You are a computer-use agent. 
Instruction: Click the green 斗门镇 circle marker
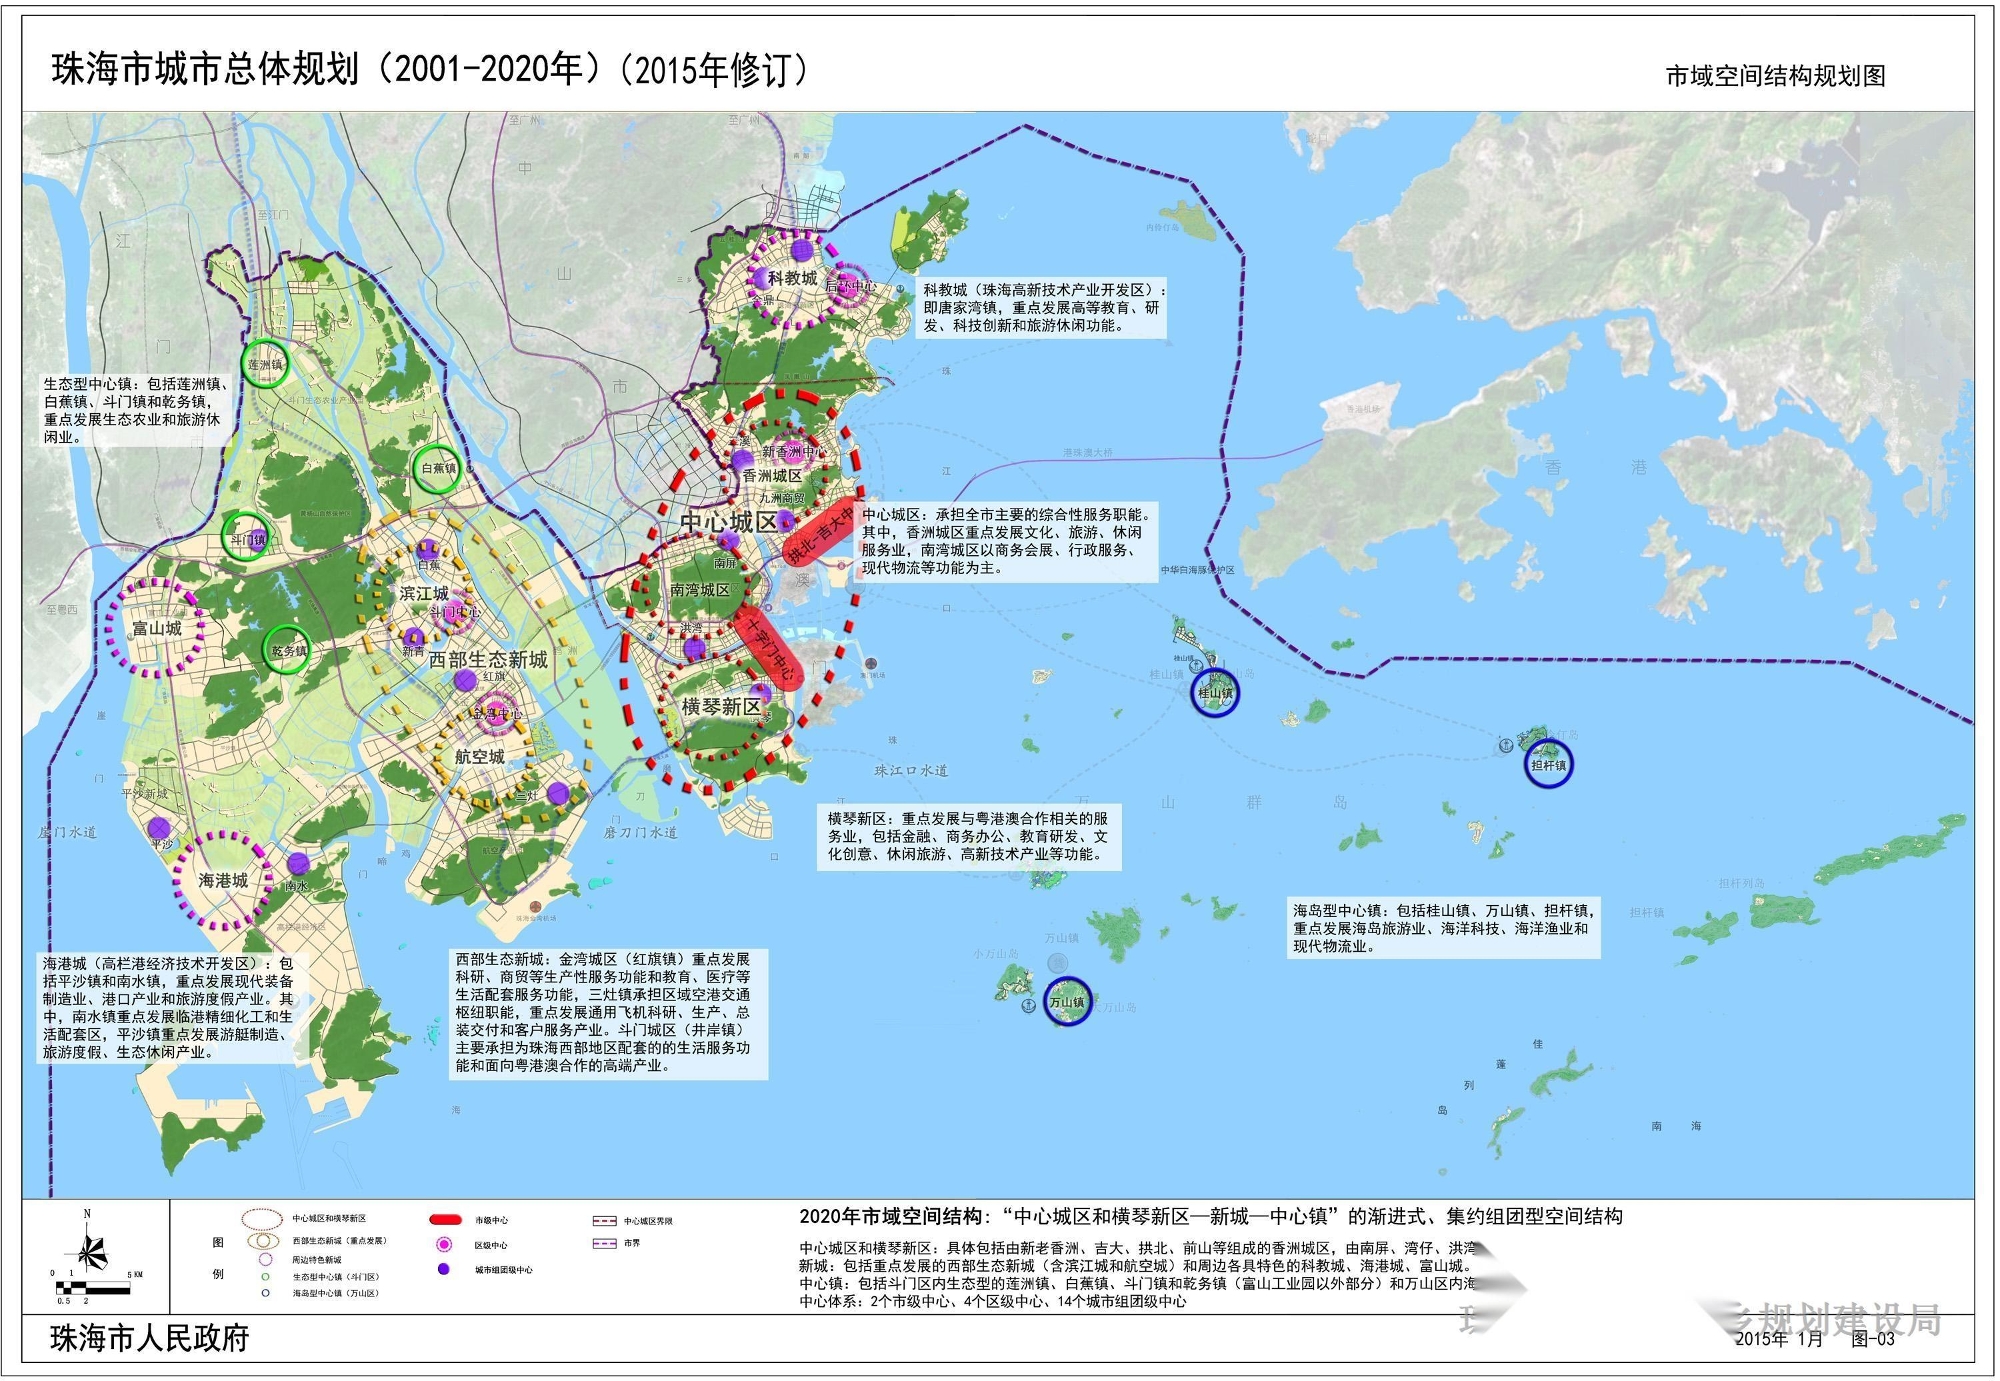click(247, 538)
